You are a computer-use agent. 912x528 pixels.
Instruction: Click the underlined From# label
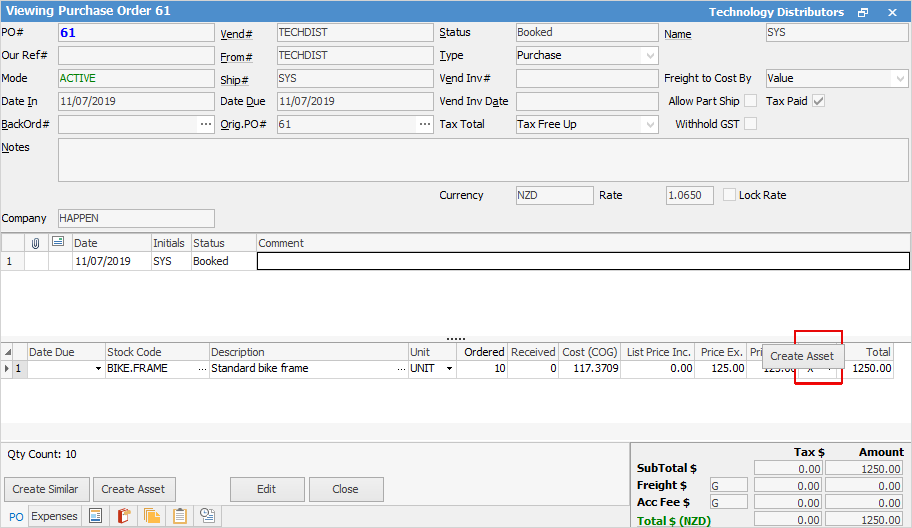[236, 58]
